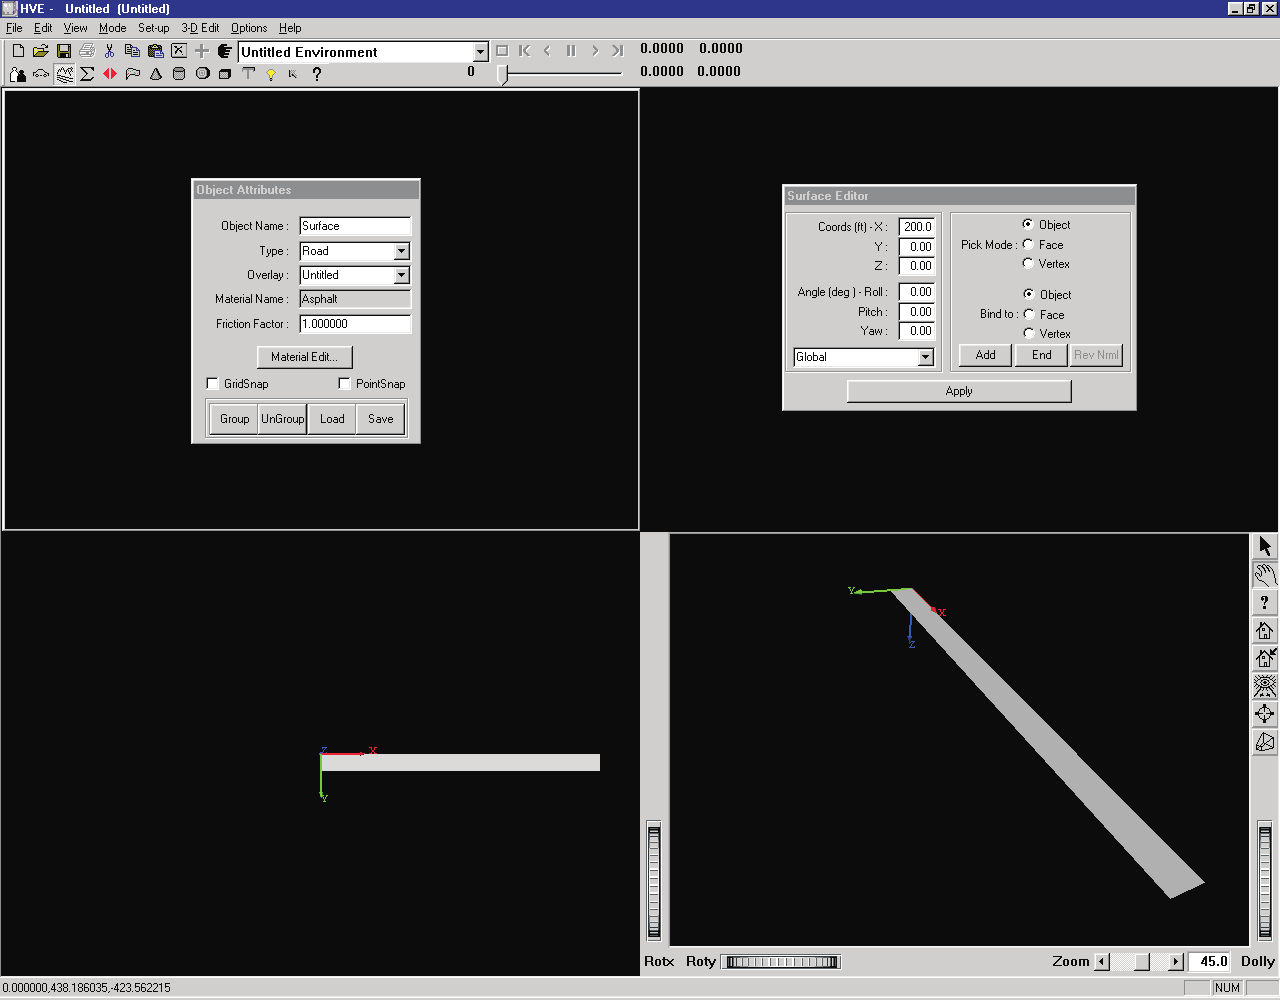Select the seek crosshair tool

coord(1265,714)
